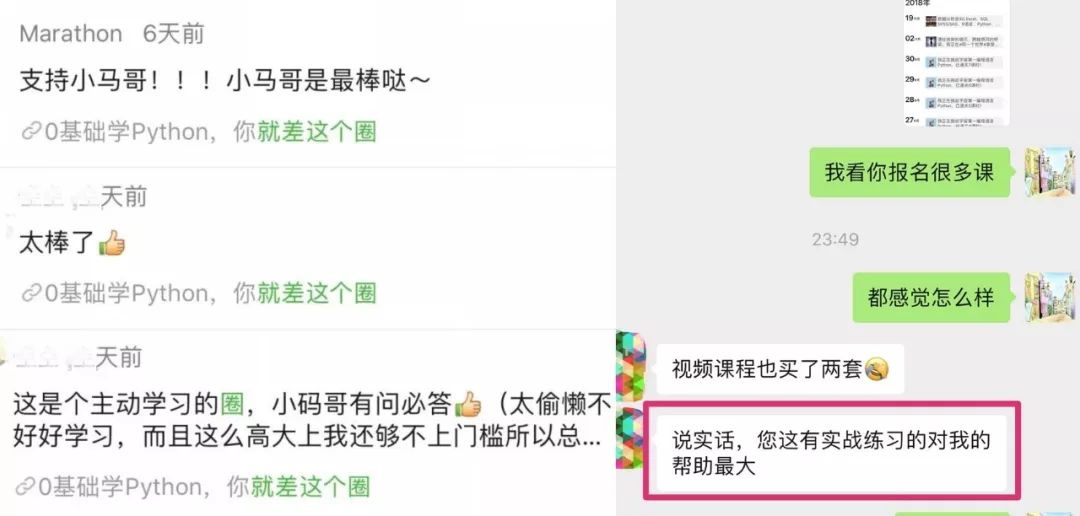Select the 我看你报名很多课 message bubble
The width and height of the screenshot is (1080, 516).
tap(909, 172)
